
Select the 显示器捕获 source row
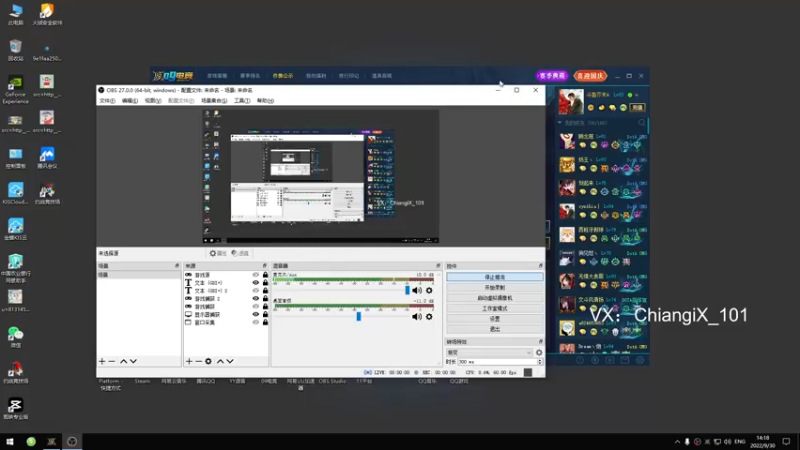point(226,314)
